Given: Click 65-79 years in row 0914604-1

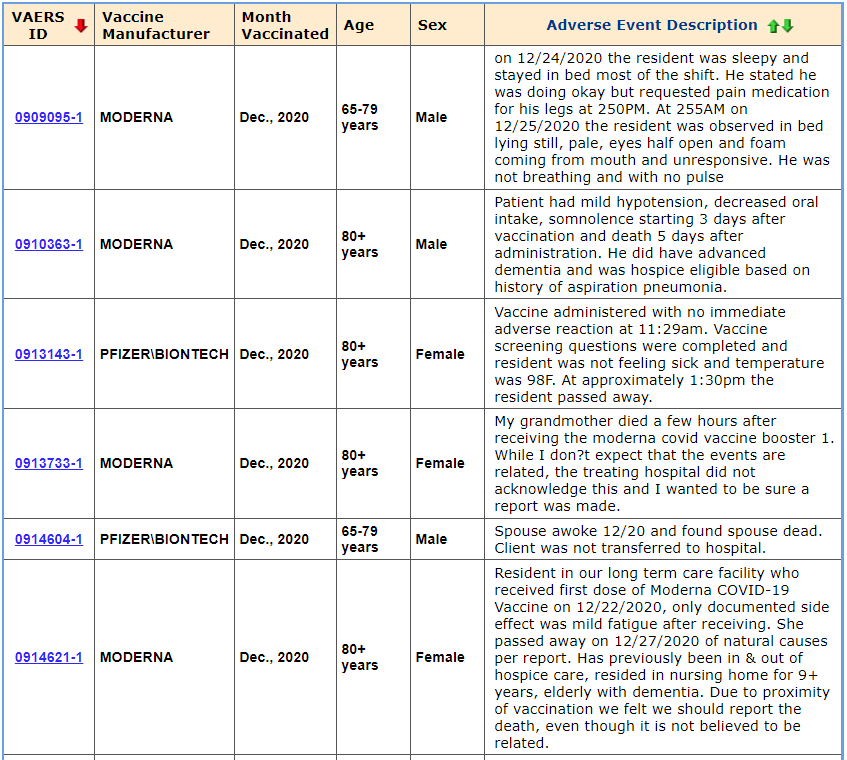Looking at the screenshot, I should click(360, 539).
